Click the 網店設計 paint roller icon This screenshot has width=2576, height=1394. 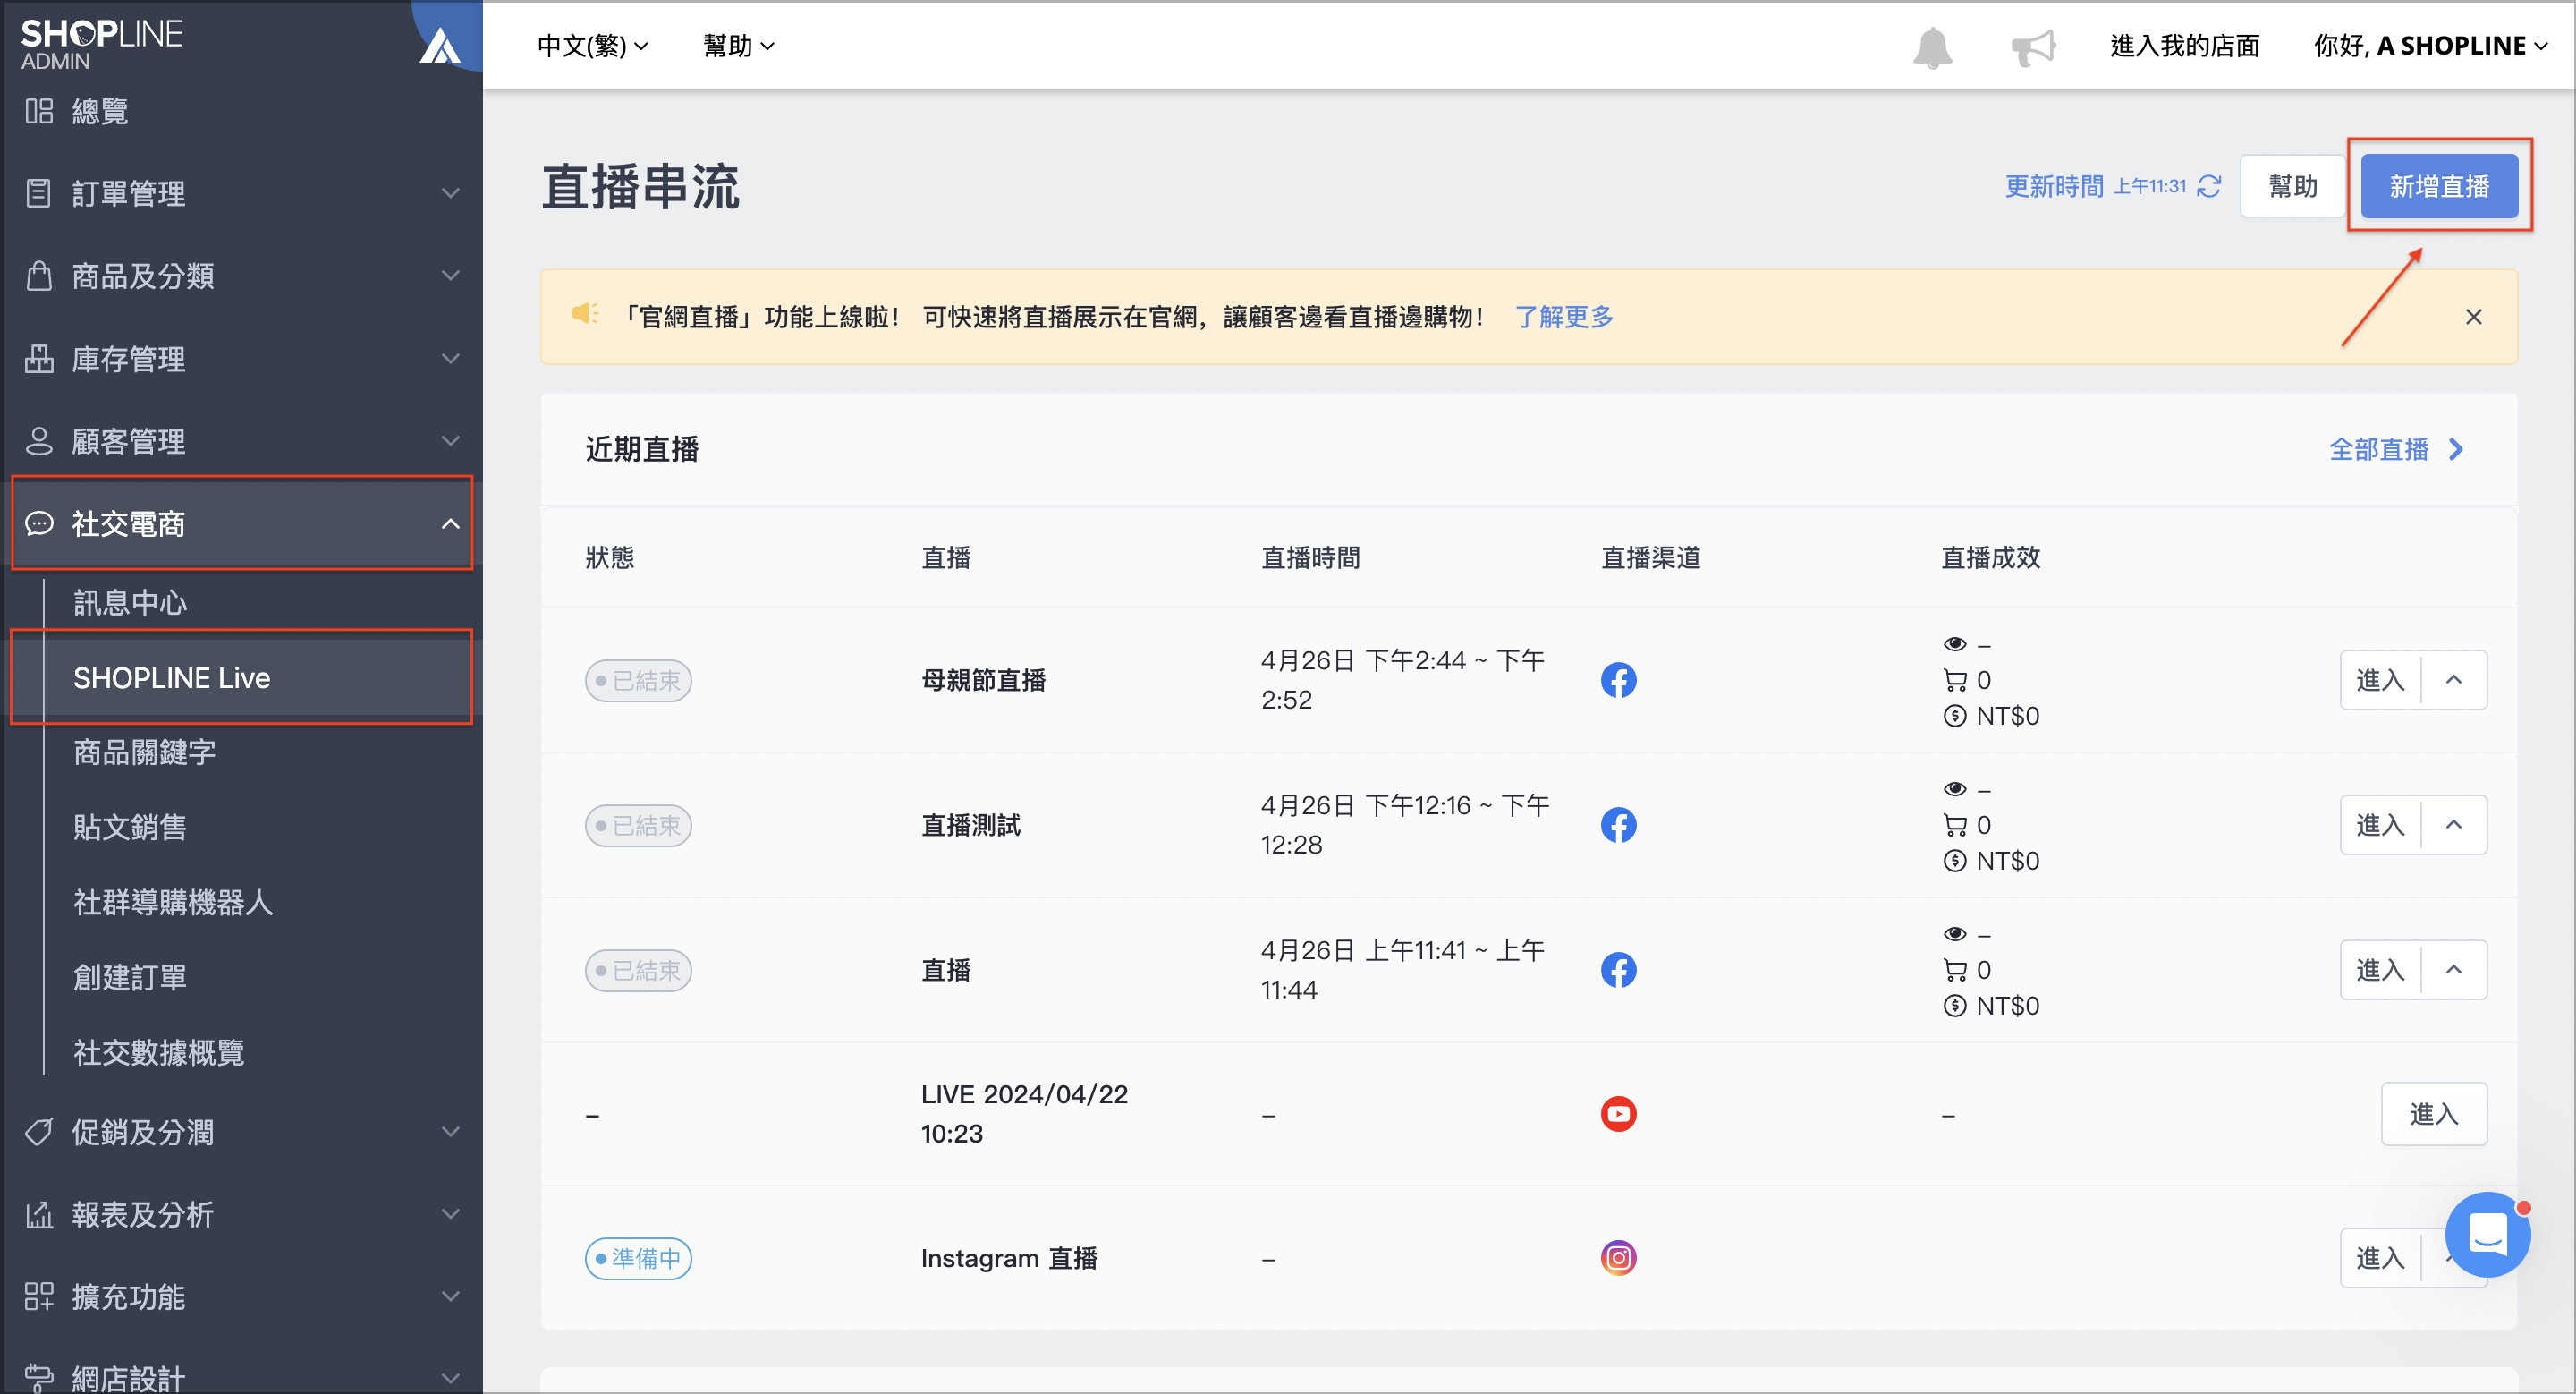click(39, 1378)
